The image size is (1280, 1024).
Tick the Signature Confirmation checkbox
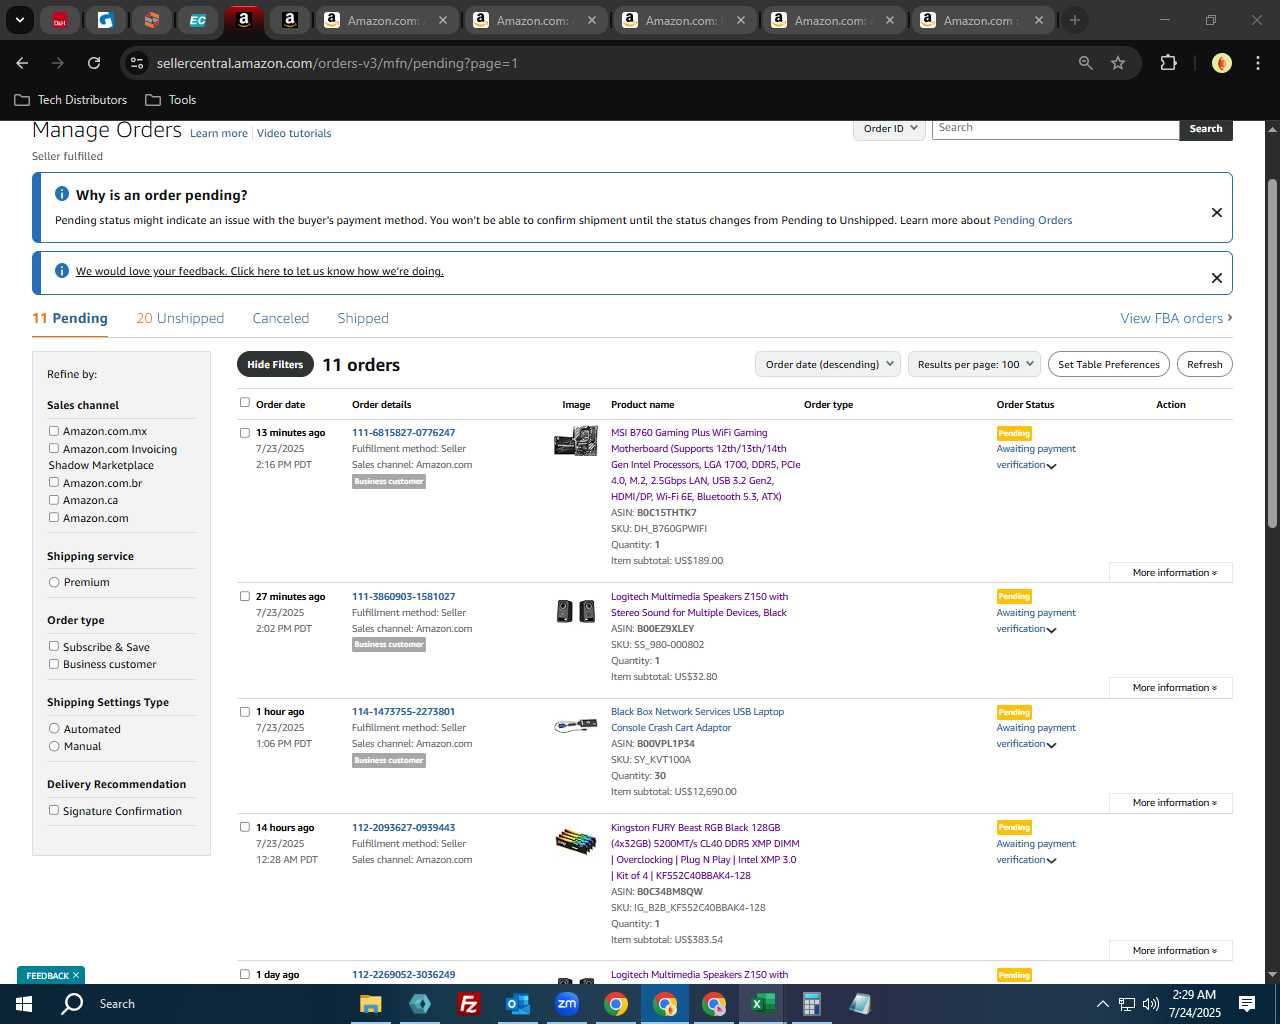pyautogui.click(x=54, y=810)
